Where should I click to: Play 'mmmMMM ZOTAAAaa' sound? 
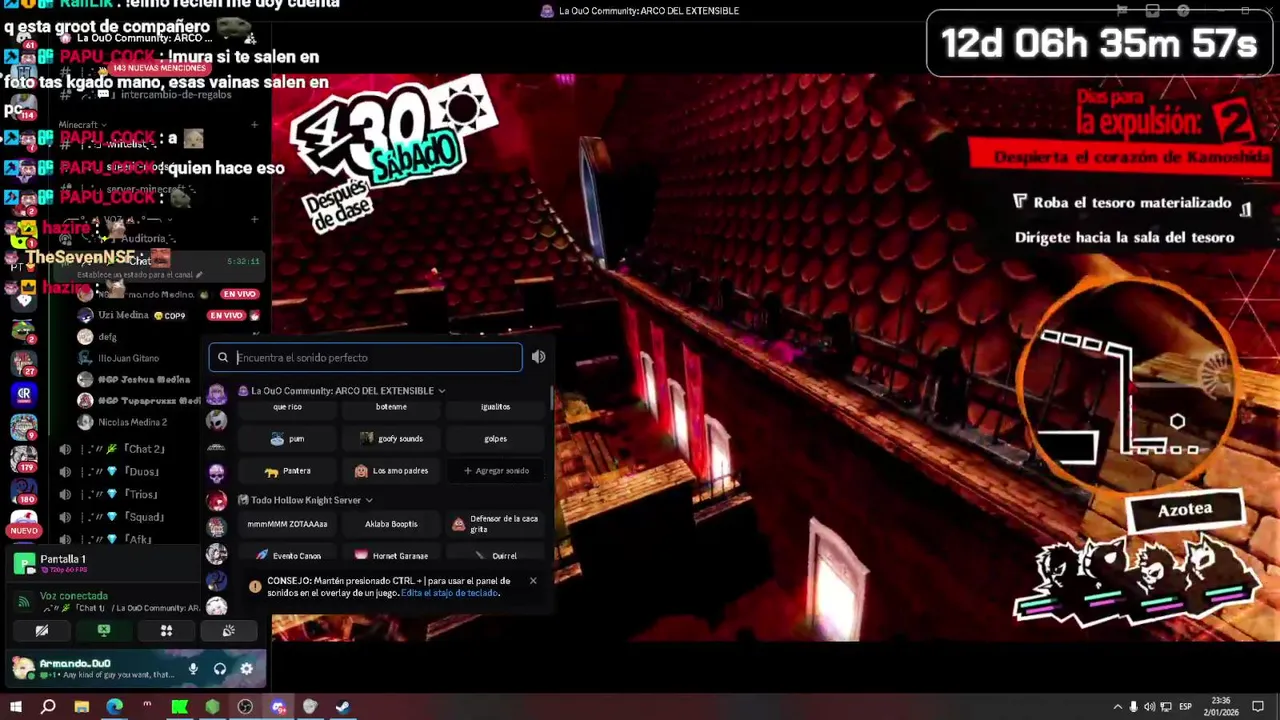287,524
